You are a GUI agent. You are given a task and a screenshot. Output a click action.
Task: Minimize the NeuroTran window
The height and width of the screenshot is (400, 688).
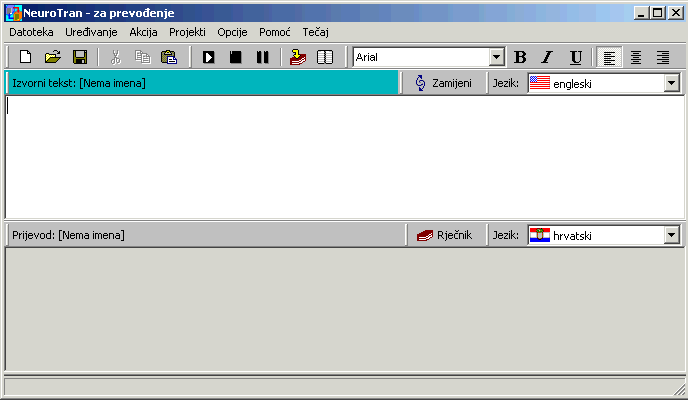[641, 13]
